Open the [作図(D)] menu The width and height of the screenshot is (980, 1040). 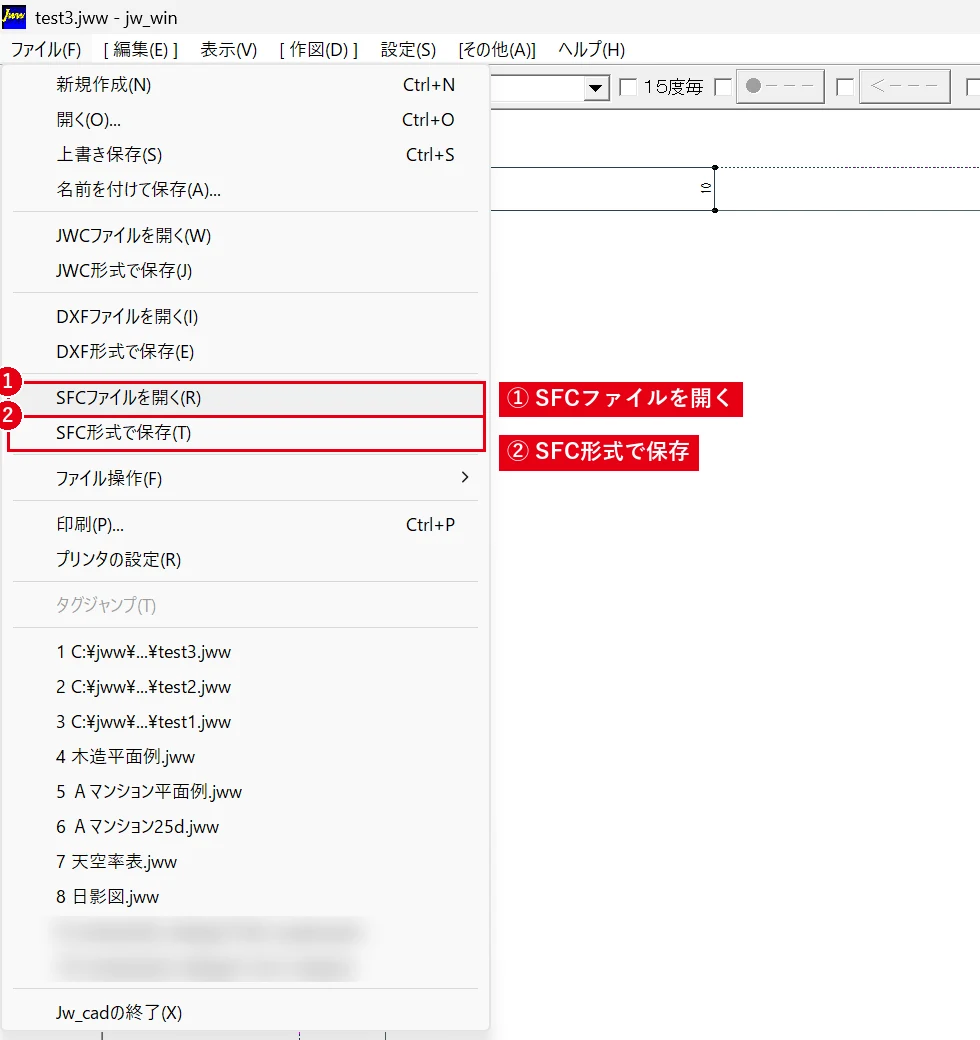[318, 50]
